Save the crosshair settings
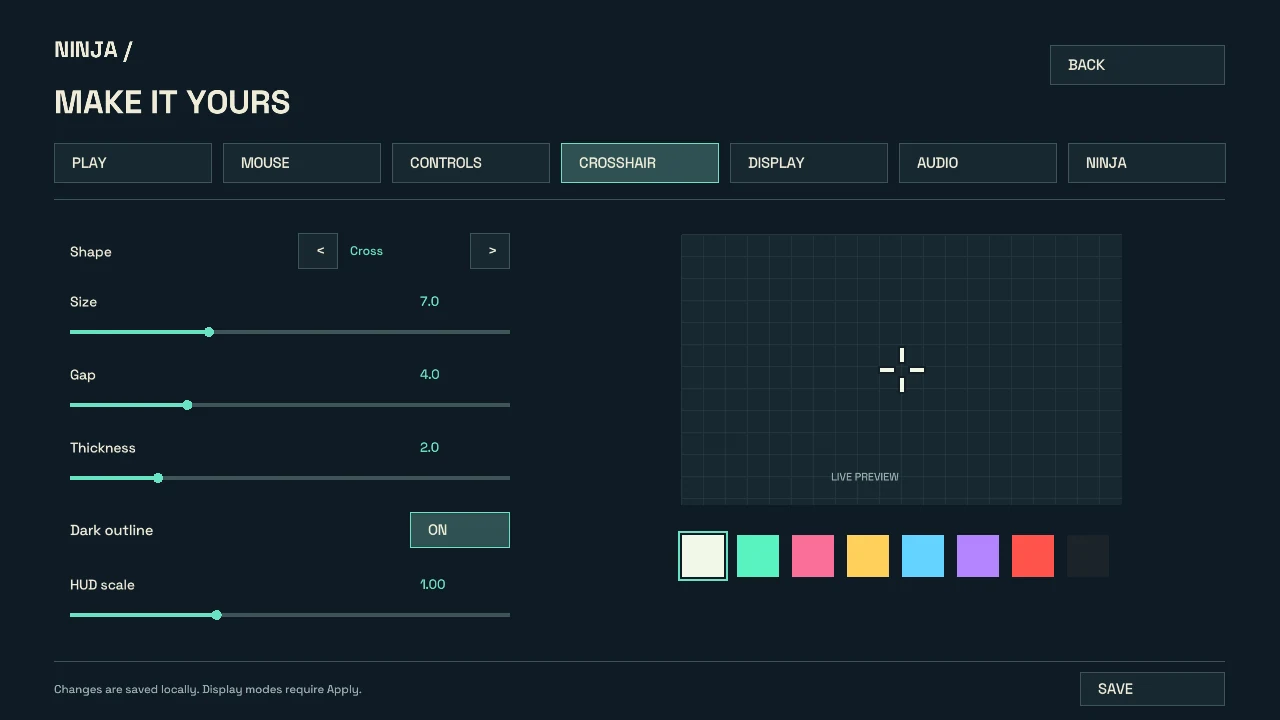Image resolution: width=1280 pixels, height=720 pixels. point(1152,689)
